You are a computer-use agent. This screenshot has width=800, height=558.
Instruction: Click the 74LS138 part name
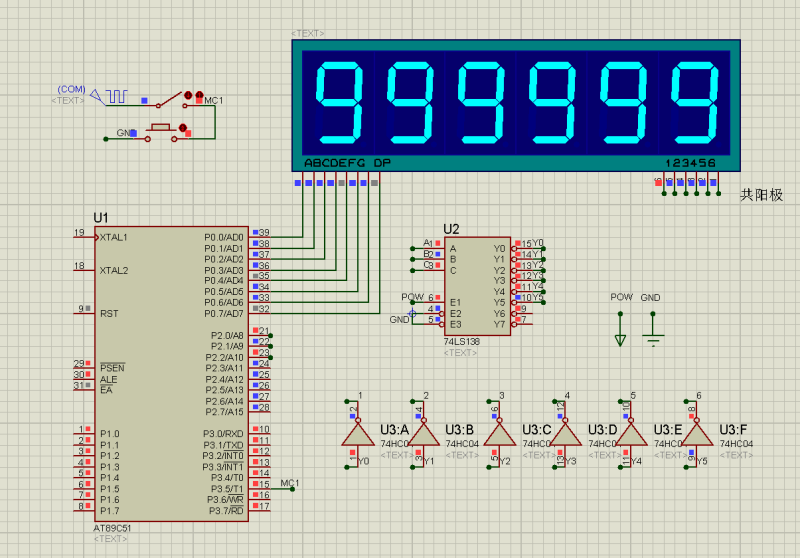[x=462, y=342]
